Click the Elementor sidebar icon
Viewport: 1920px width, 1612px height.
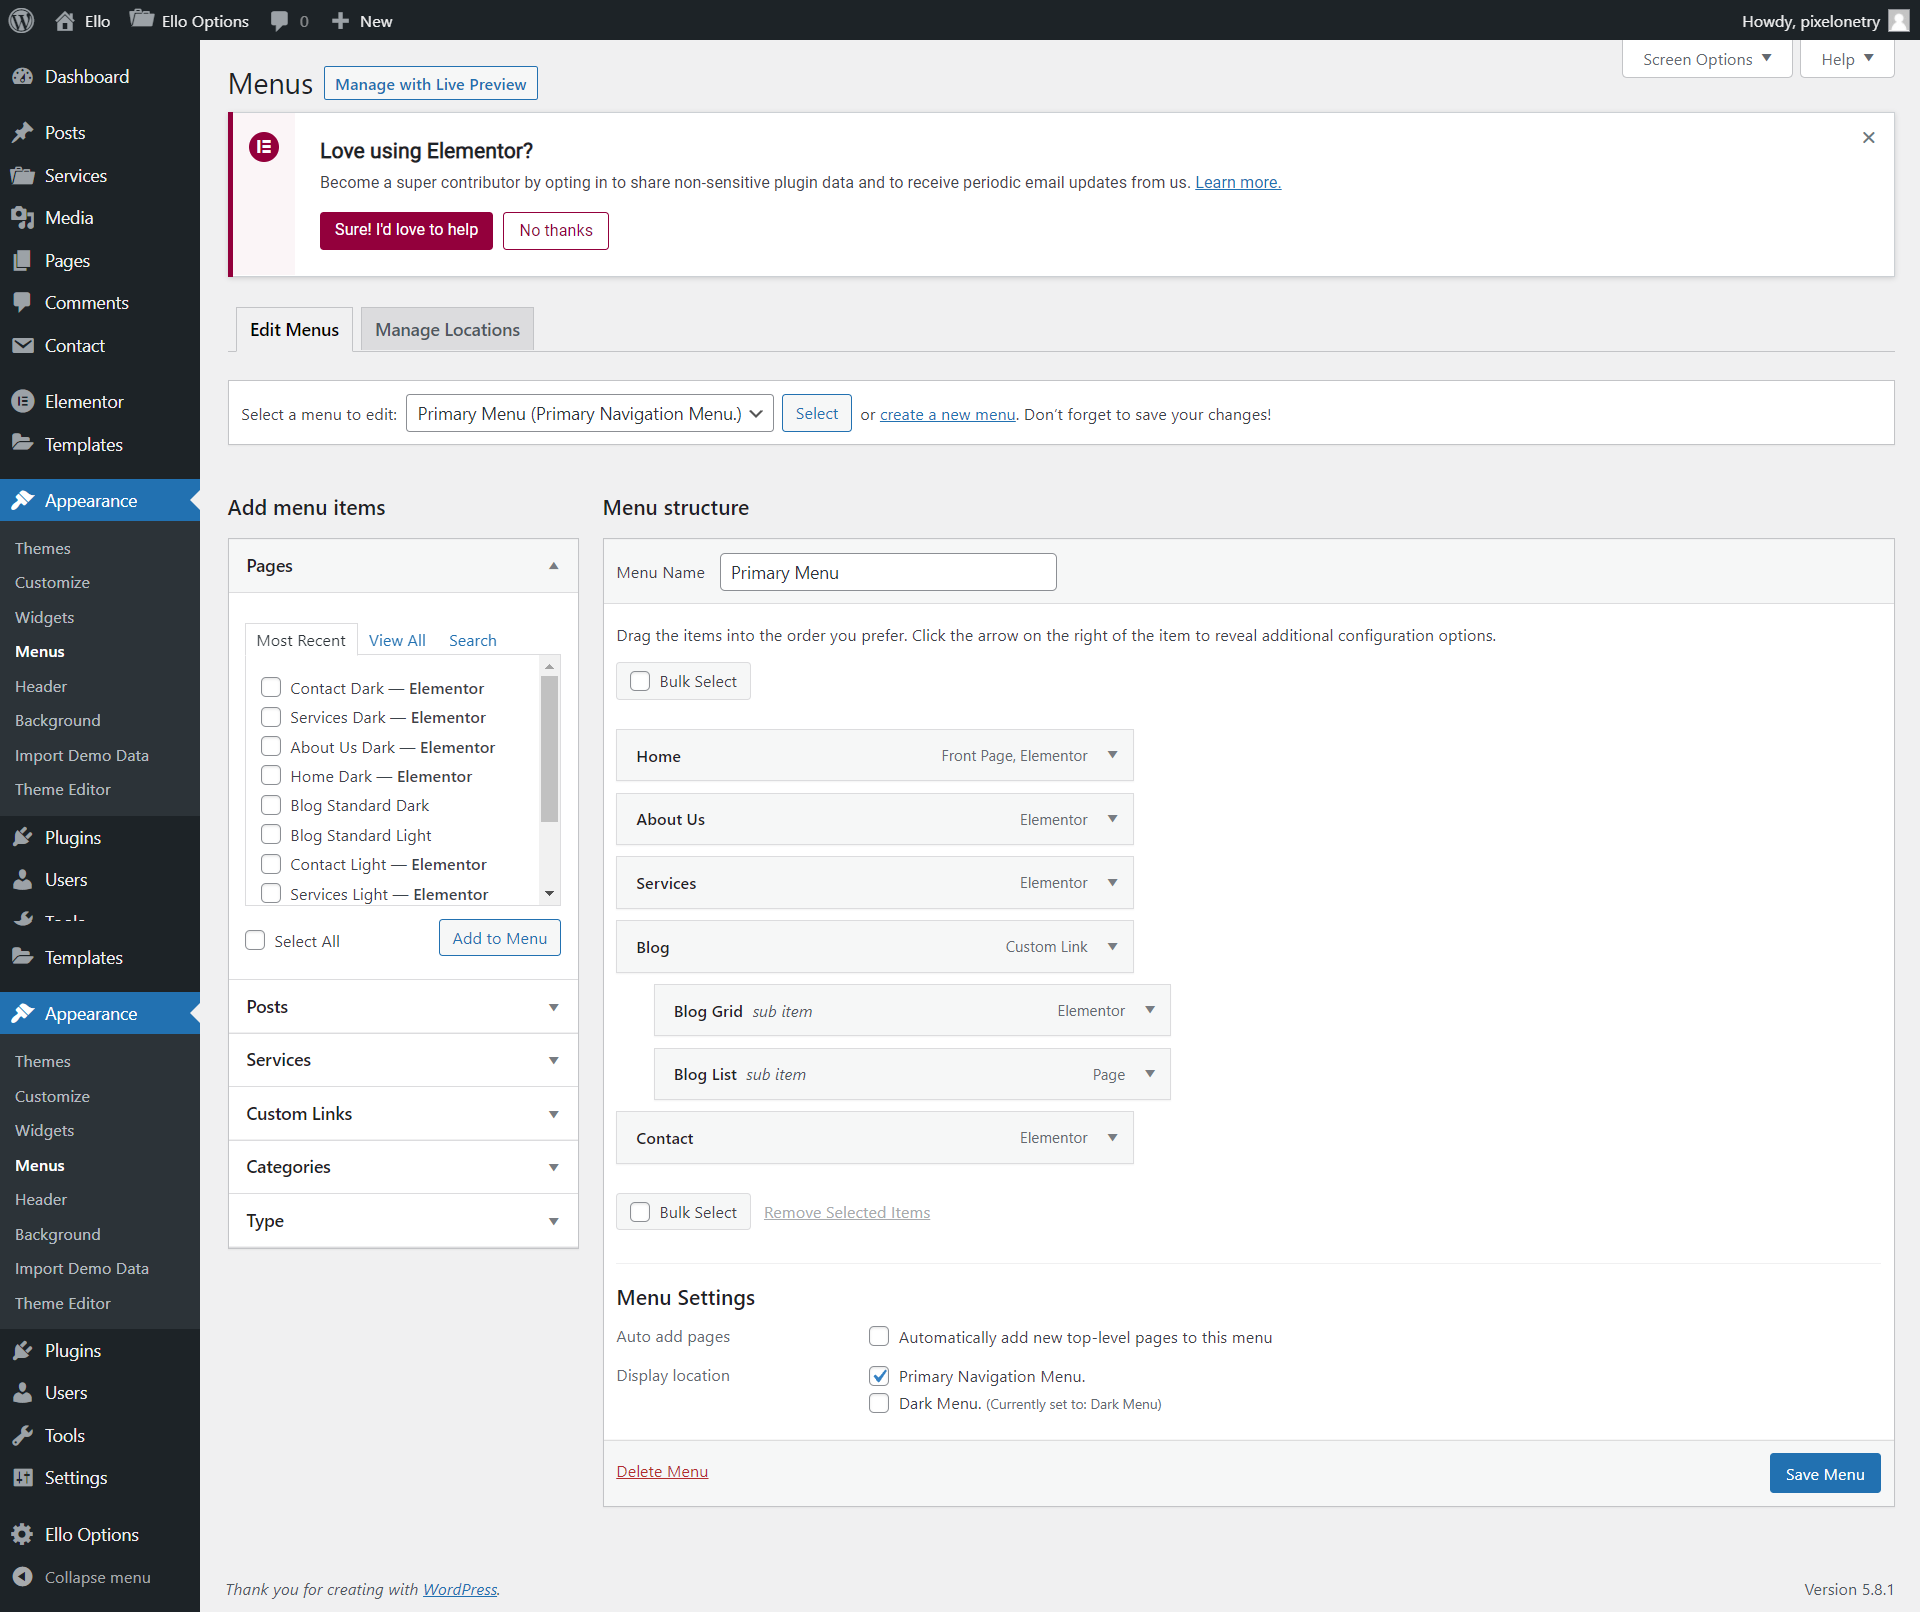tap(22, 402)
